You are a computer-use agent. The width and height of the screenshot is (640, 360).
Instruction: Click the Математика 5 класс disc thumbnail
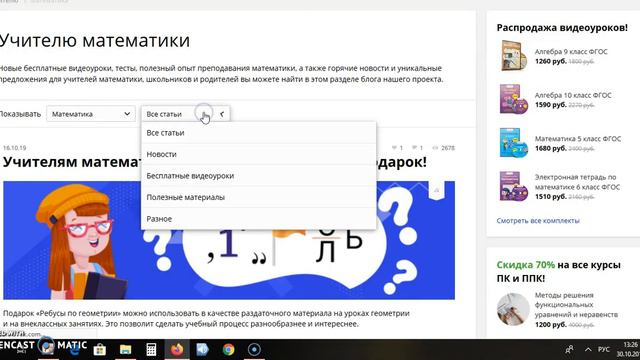tap(514, 142)
